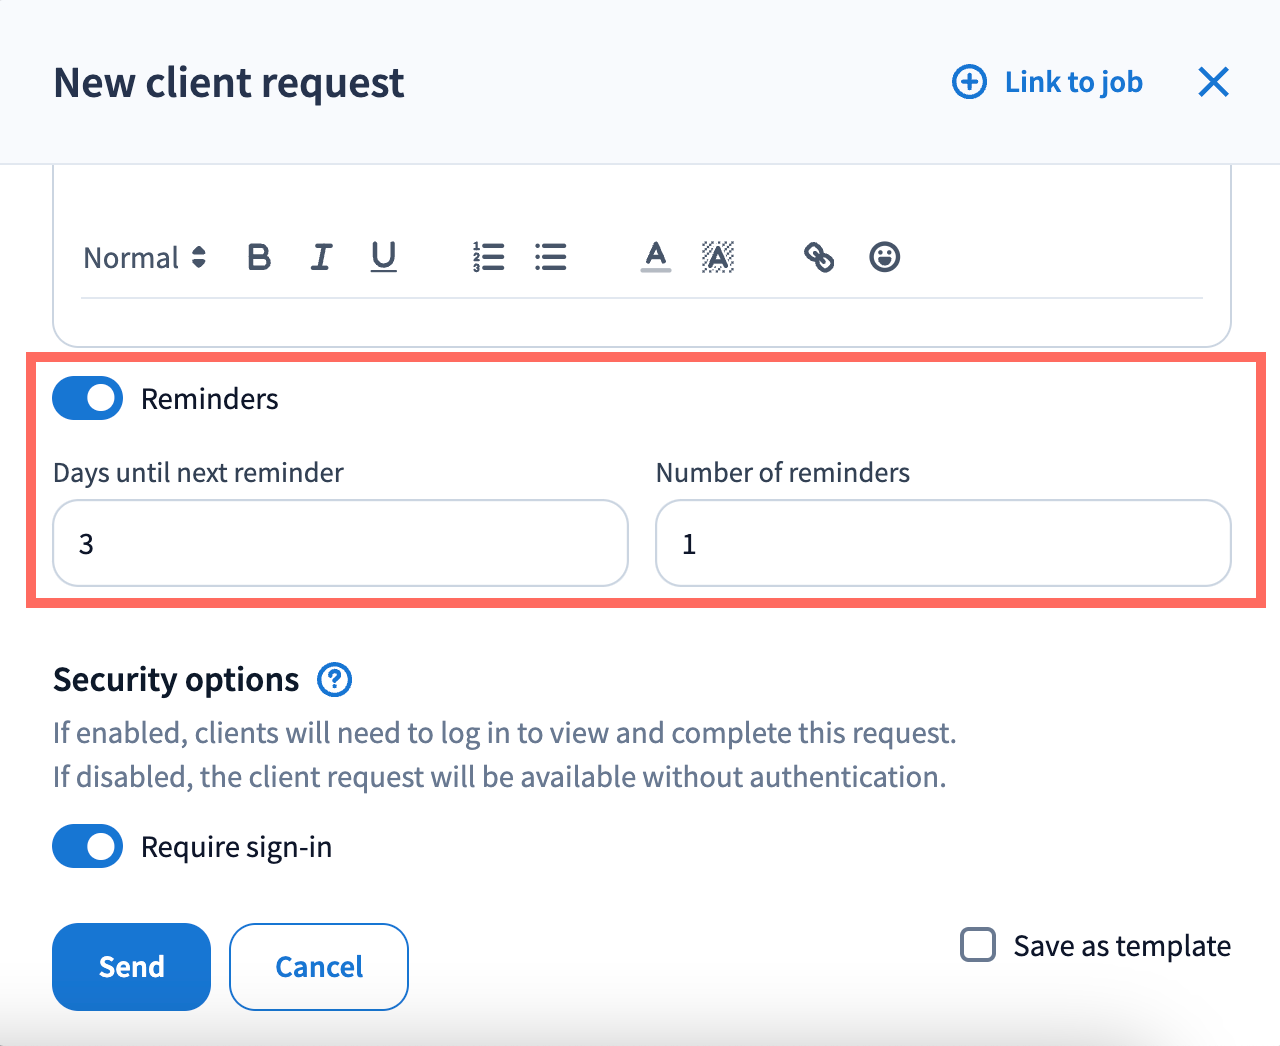The image size is (1280, 1046).
Task: Open the Normal text style dropdown
Action: [145, 258]
